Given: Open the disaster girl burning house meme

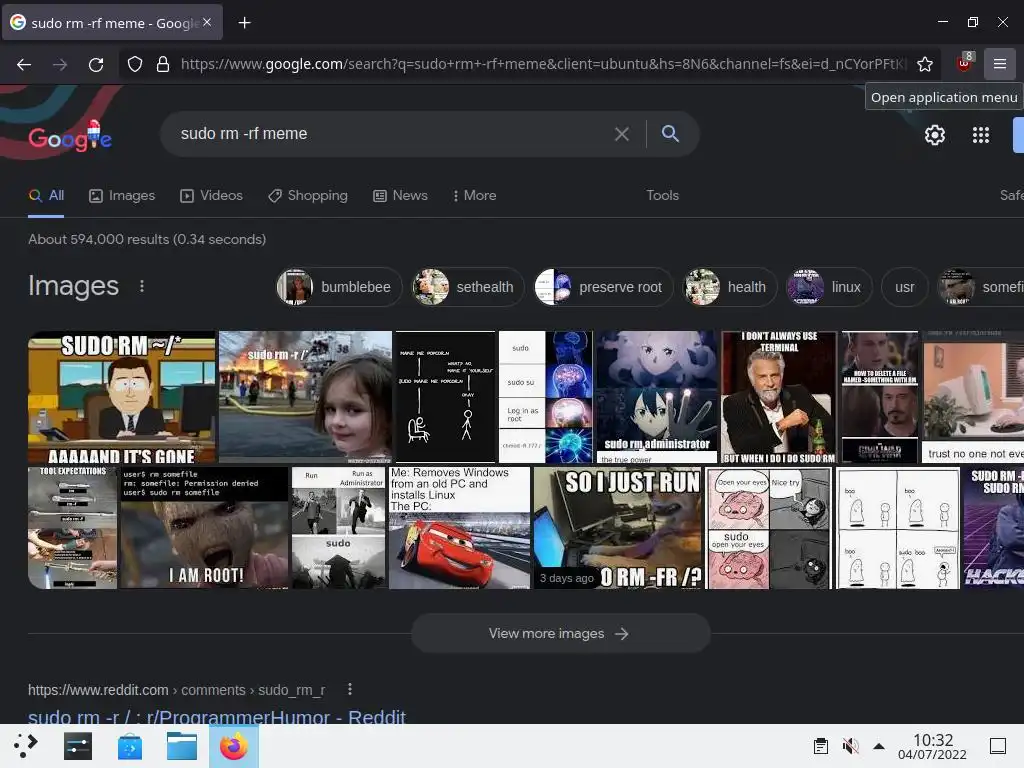Looking at the screenshot, I should (x=305, y=397).
